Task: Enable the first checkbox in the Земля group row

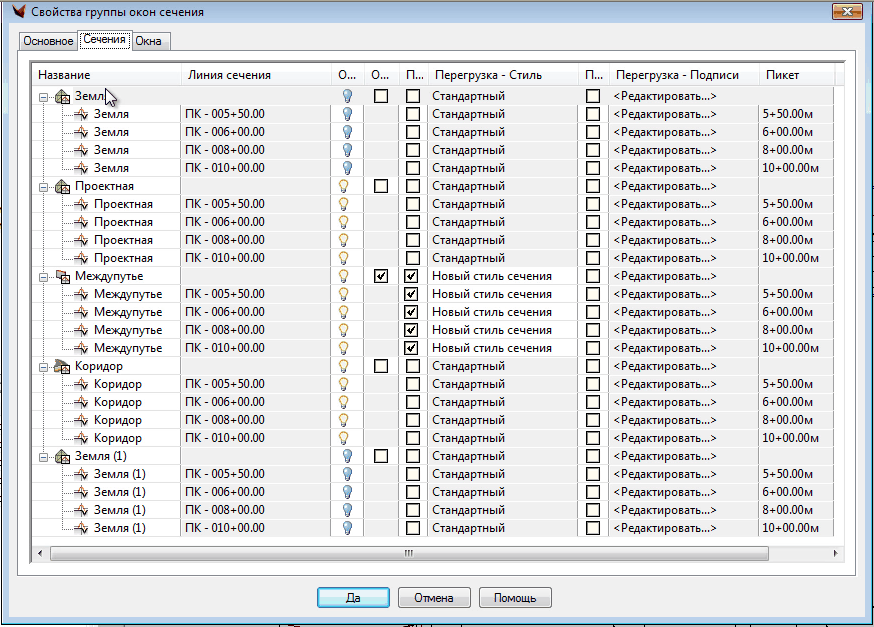Action: tap(381, 96)
